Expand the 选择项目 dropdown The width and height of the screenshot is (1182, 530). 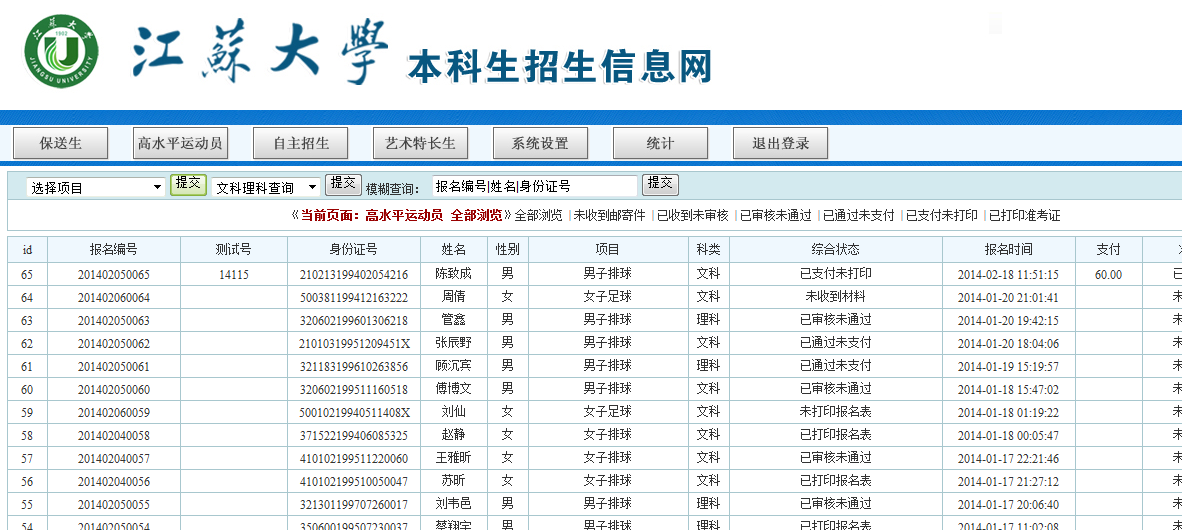tap(96, 188)
